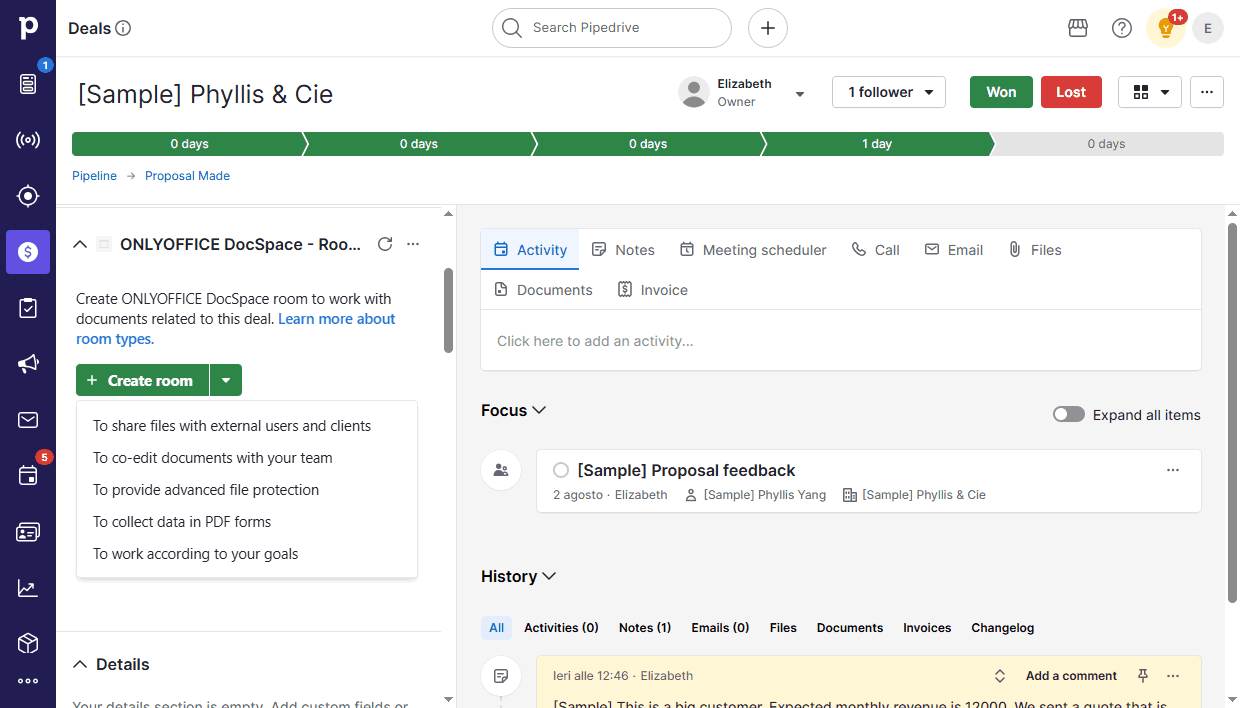Select To provide advanced file protection
Screen dimensions: 1240x708
(x=246, y=490)
